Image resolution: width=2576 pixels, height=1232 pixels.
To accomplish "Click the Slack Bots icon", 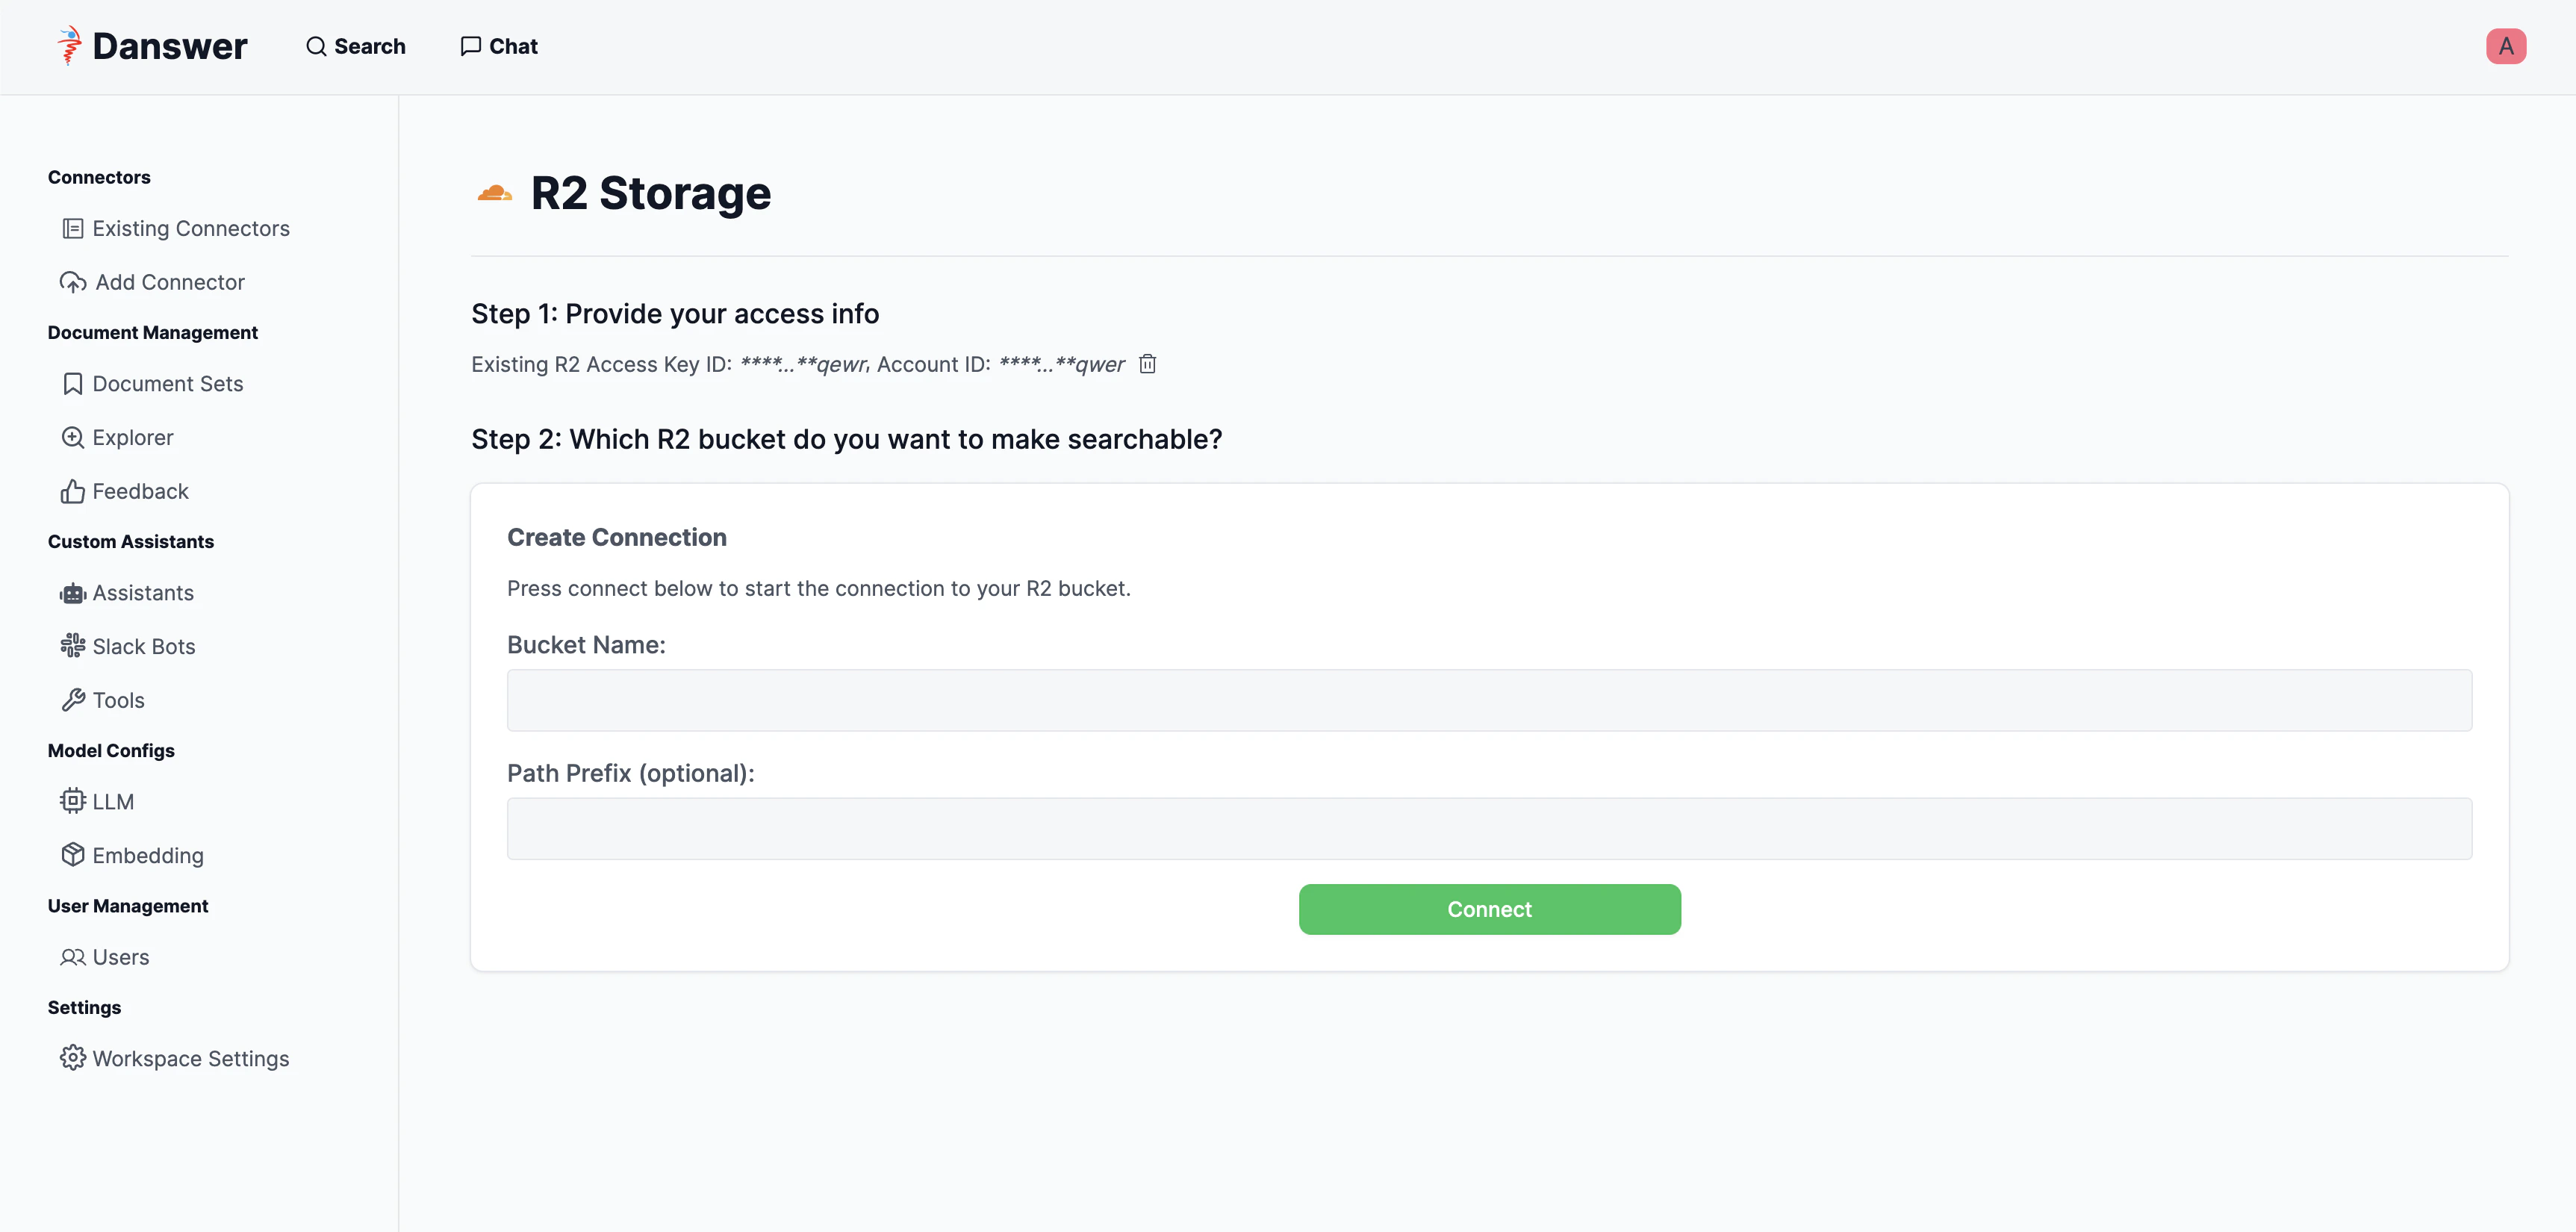I will 72,646.
